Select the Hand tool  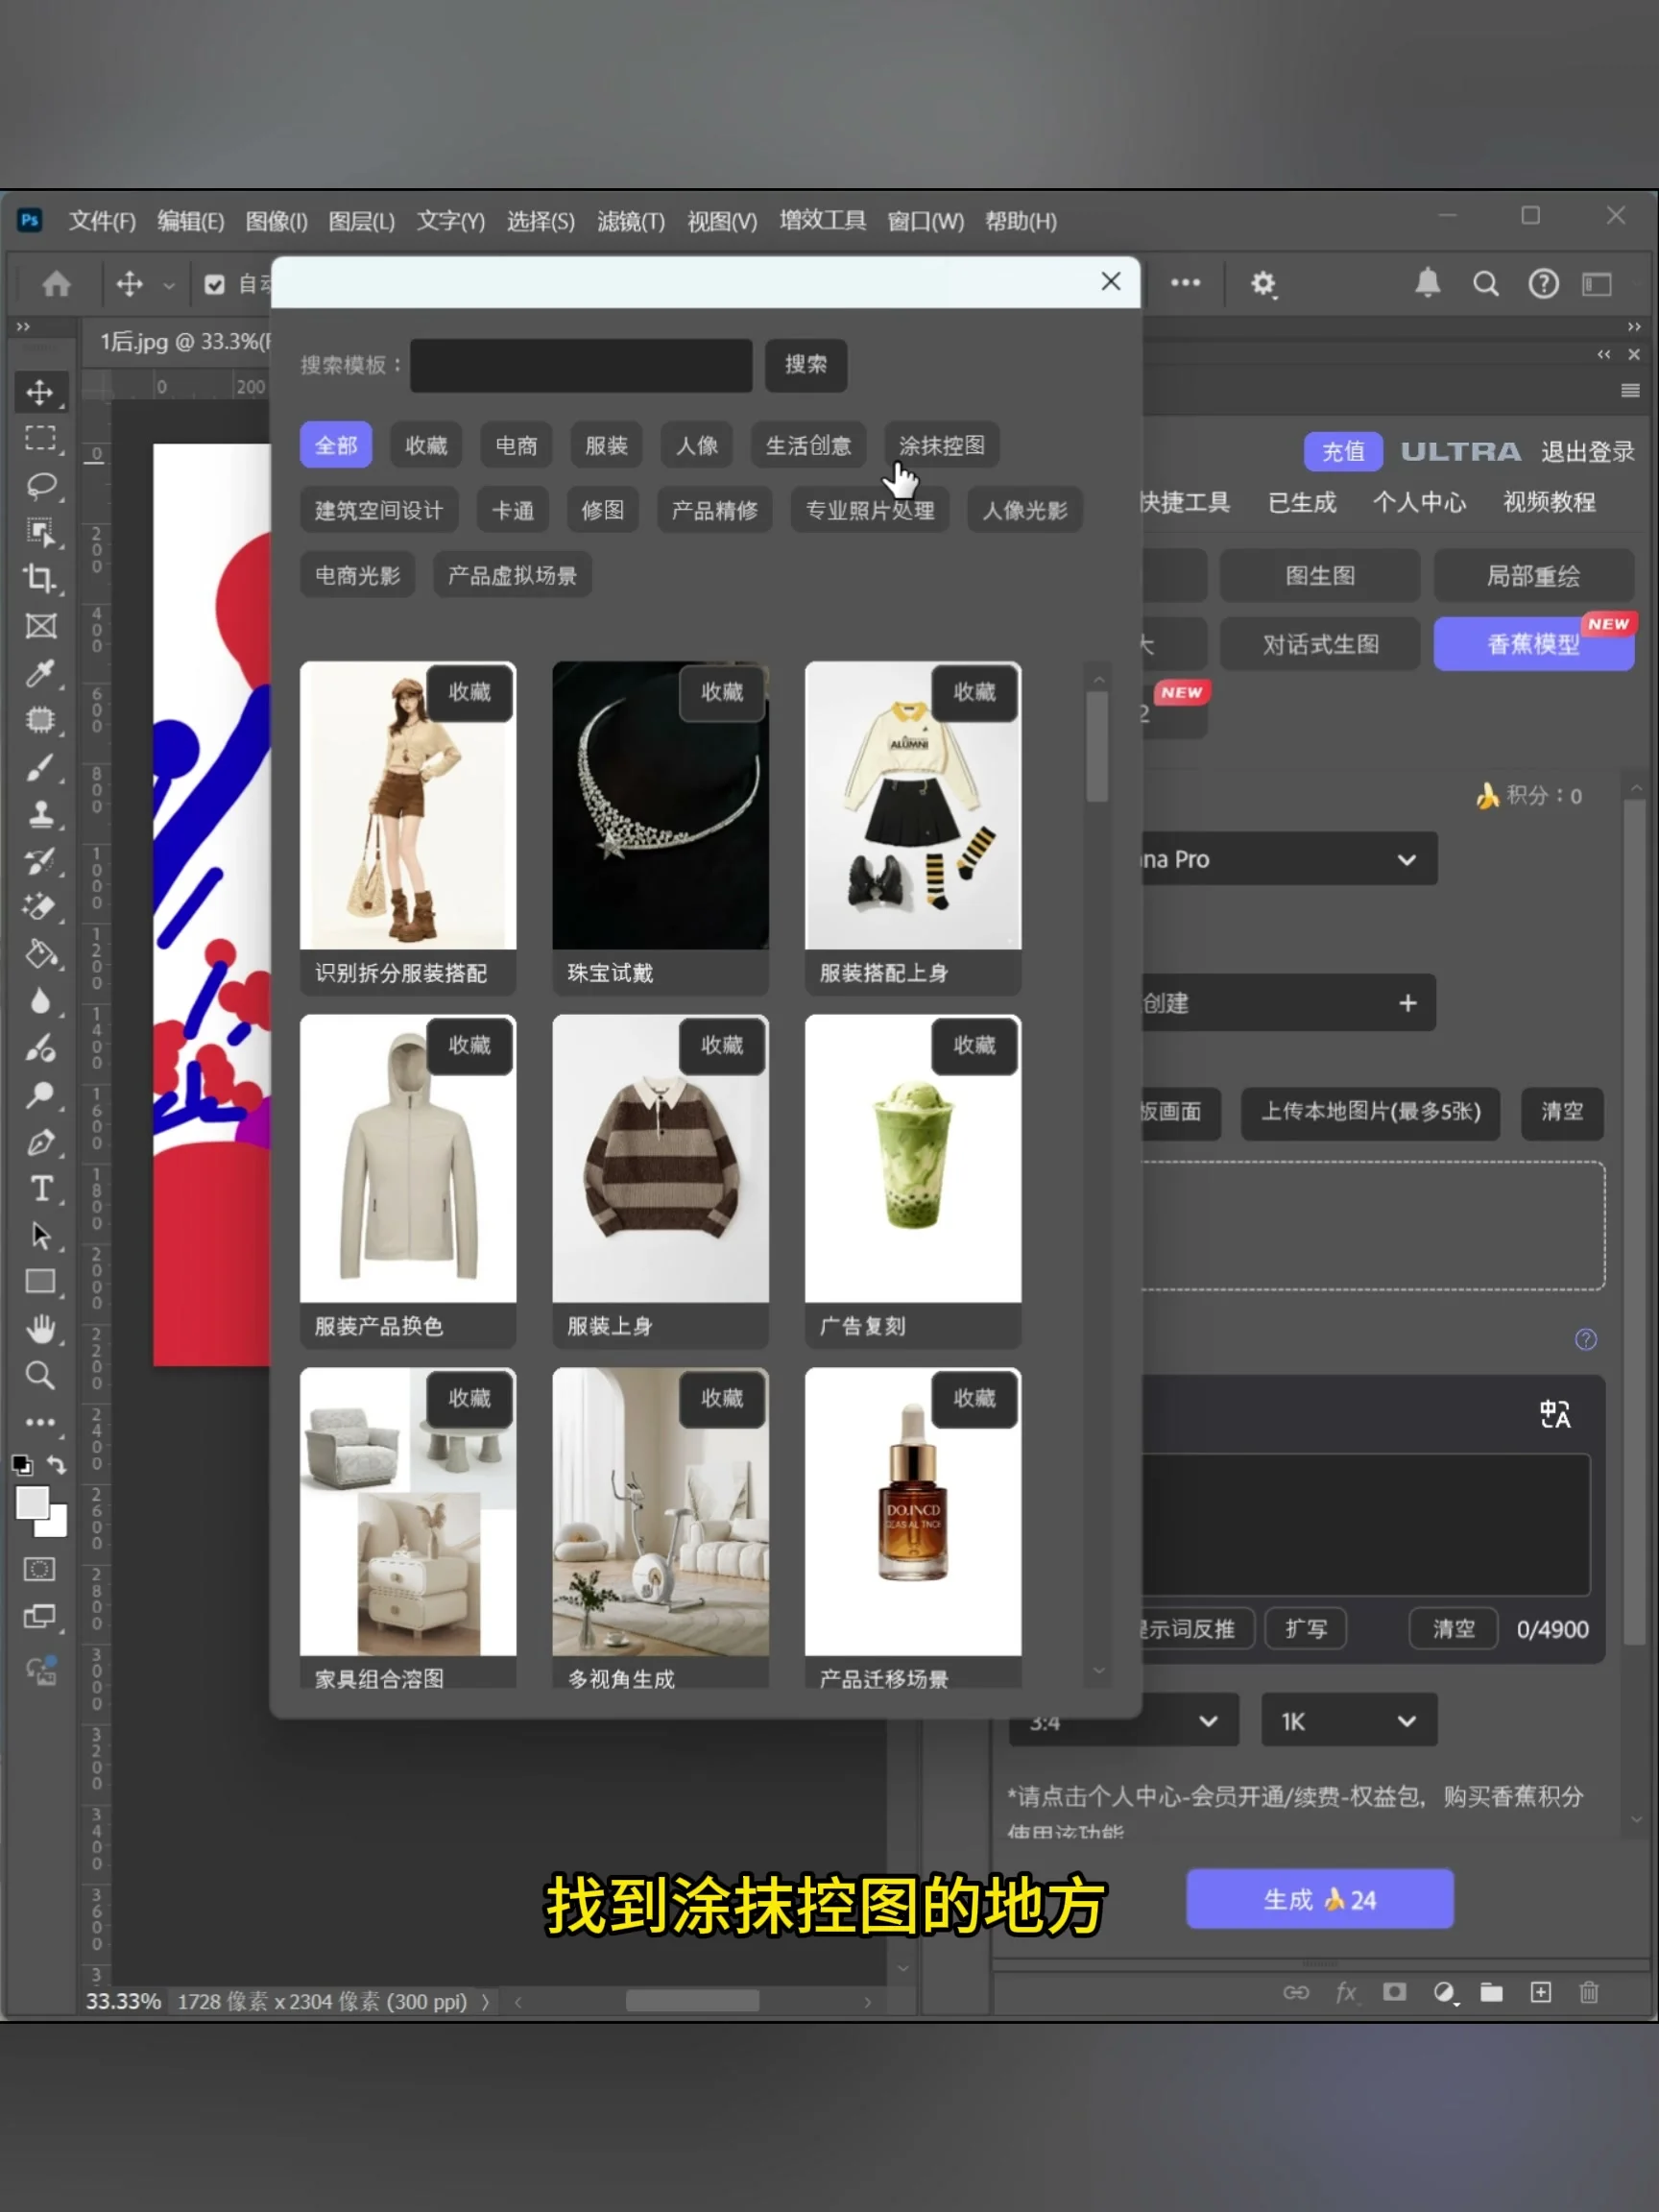click(x=40, y=1329)
